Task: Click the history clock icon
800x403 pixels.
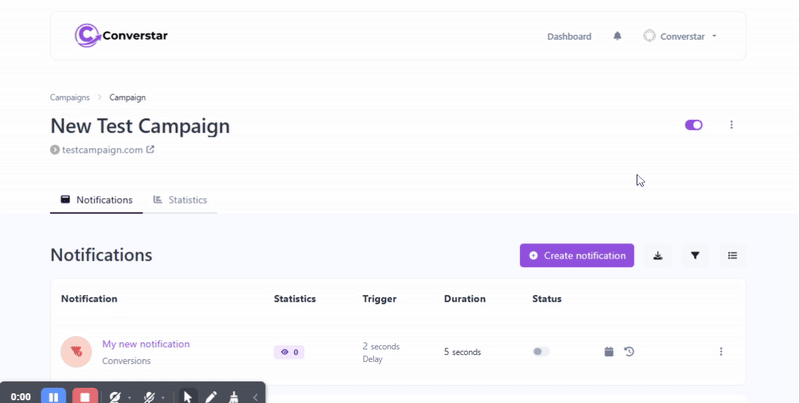Action: pyautogui.click(x=629, y=352)
